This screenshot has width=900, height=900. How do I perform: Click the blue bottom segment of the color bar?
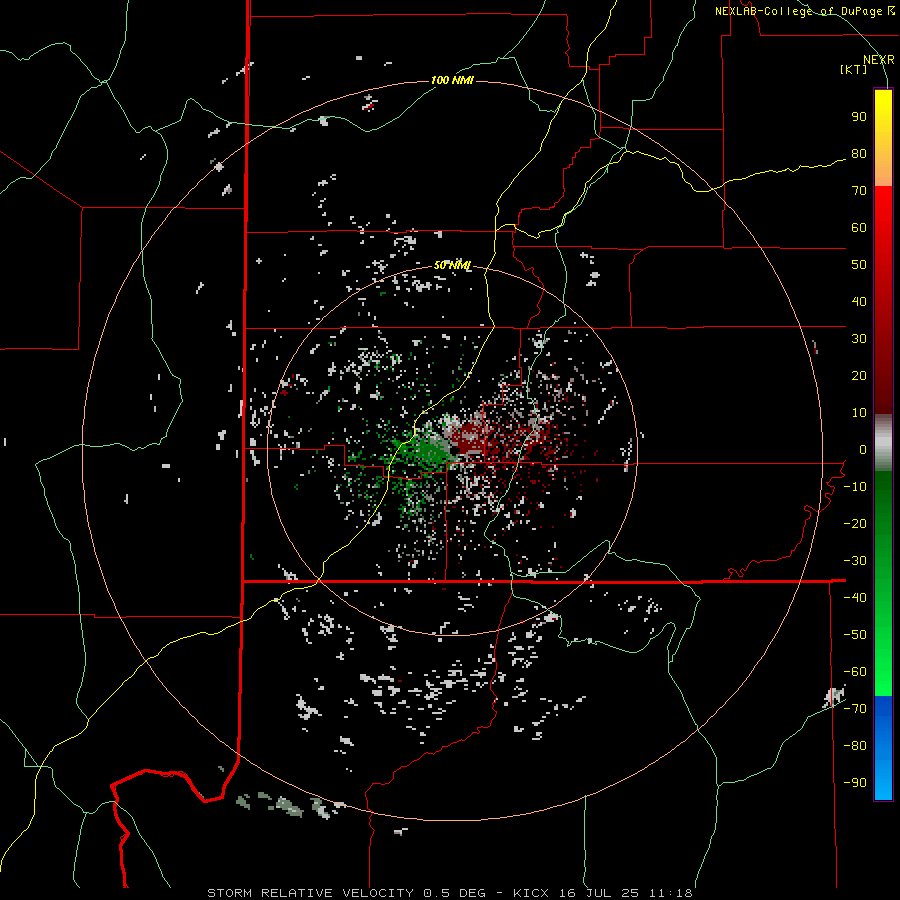(883, 748)
